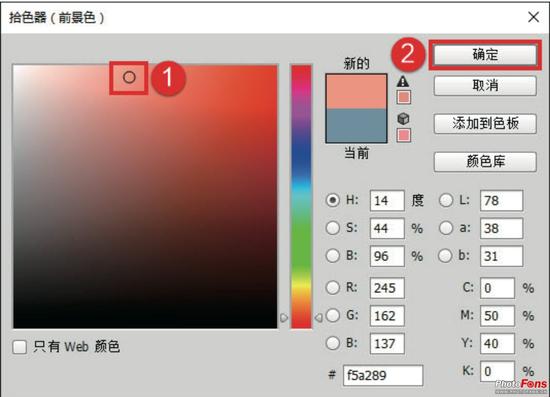Select the Lab b radio button
Viewport: 550px width, 397px height.
[446, 256]
